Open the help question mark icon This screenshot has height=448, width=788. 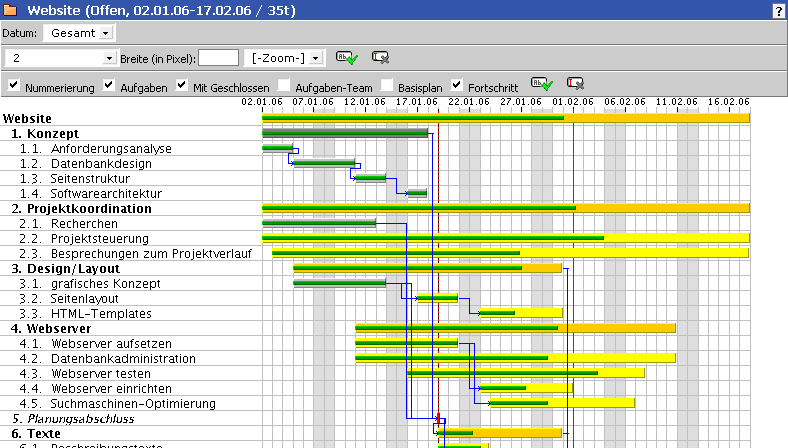[x=778, y=11]
